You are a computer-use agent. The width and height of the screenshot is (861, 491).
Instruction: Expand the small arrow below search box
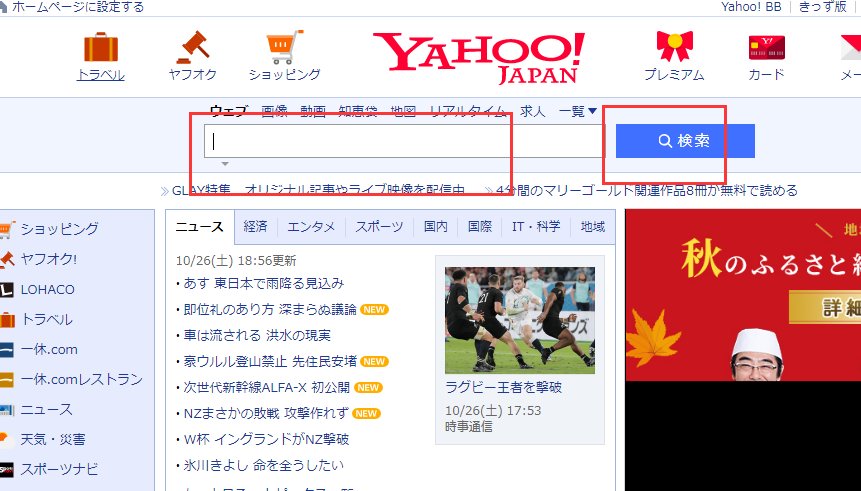[225, 164]
